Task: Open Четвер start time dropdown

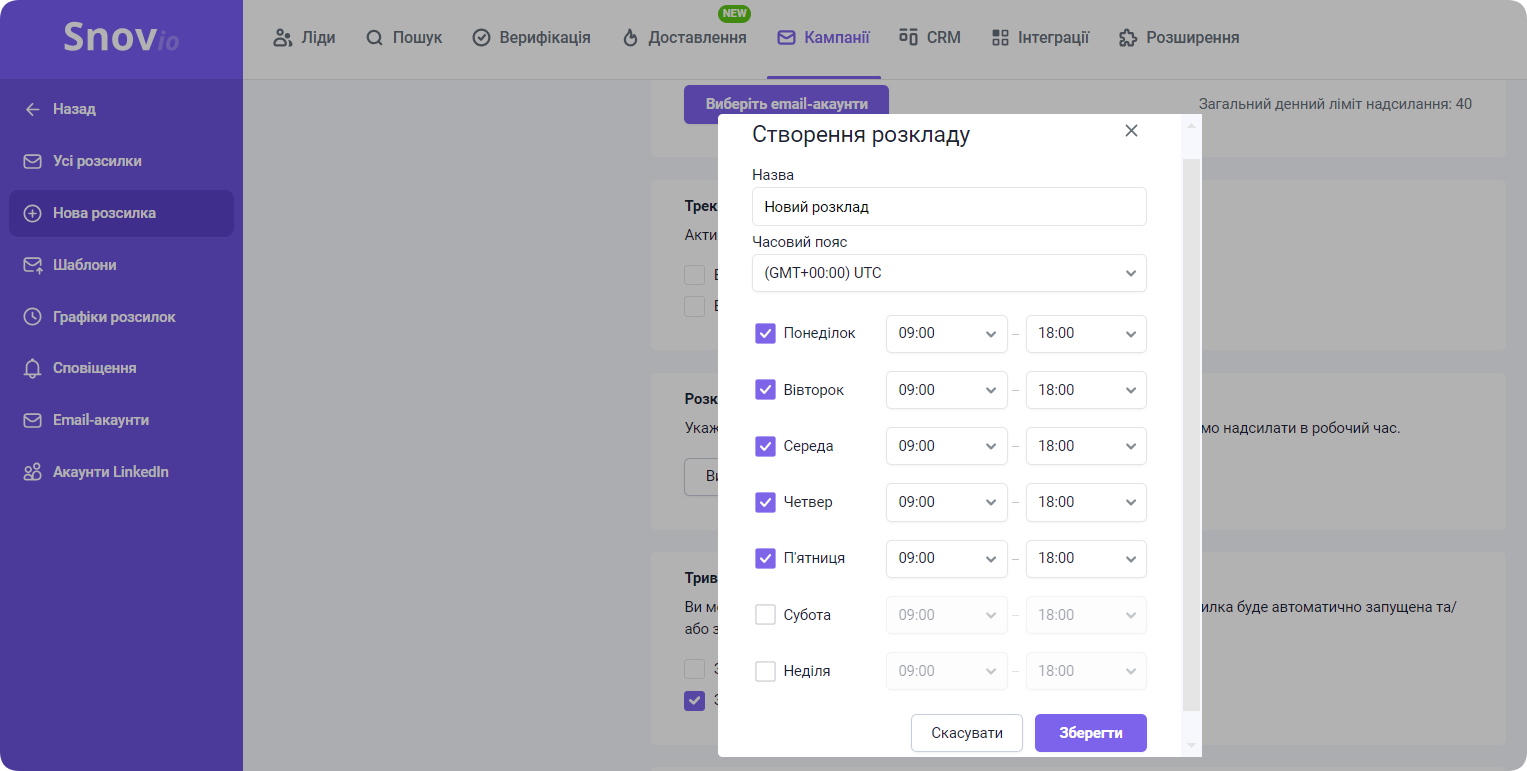Action: click(x=947, y=502)
